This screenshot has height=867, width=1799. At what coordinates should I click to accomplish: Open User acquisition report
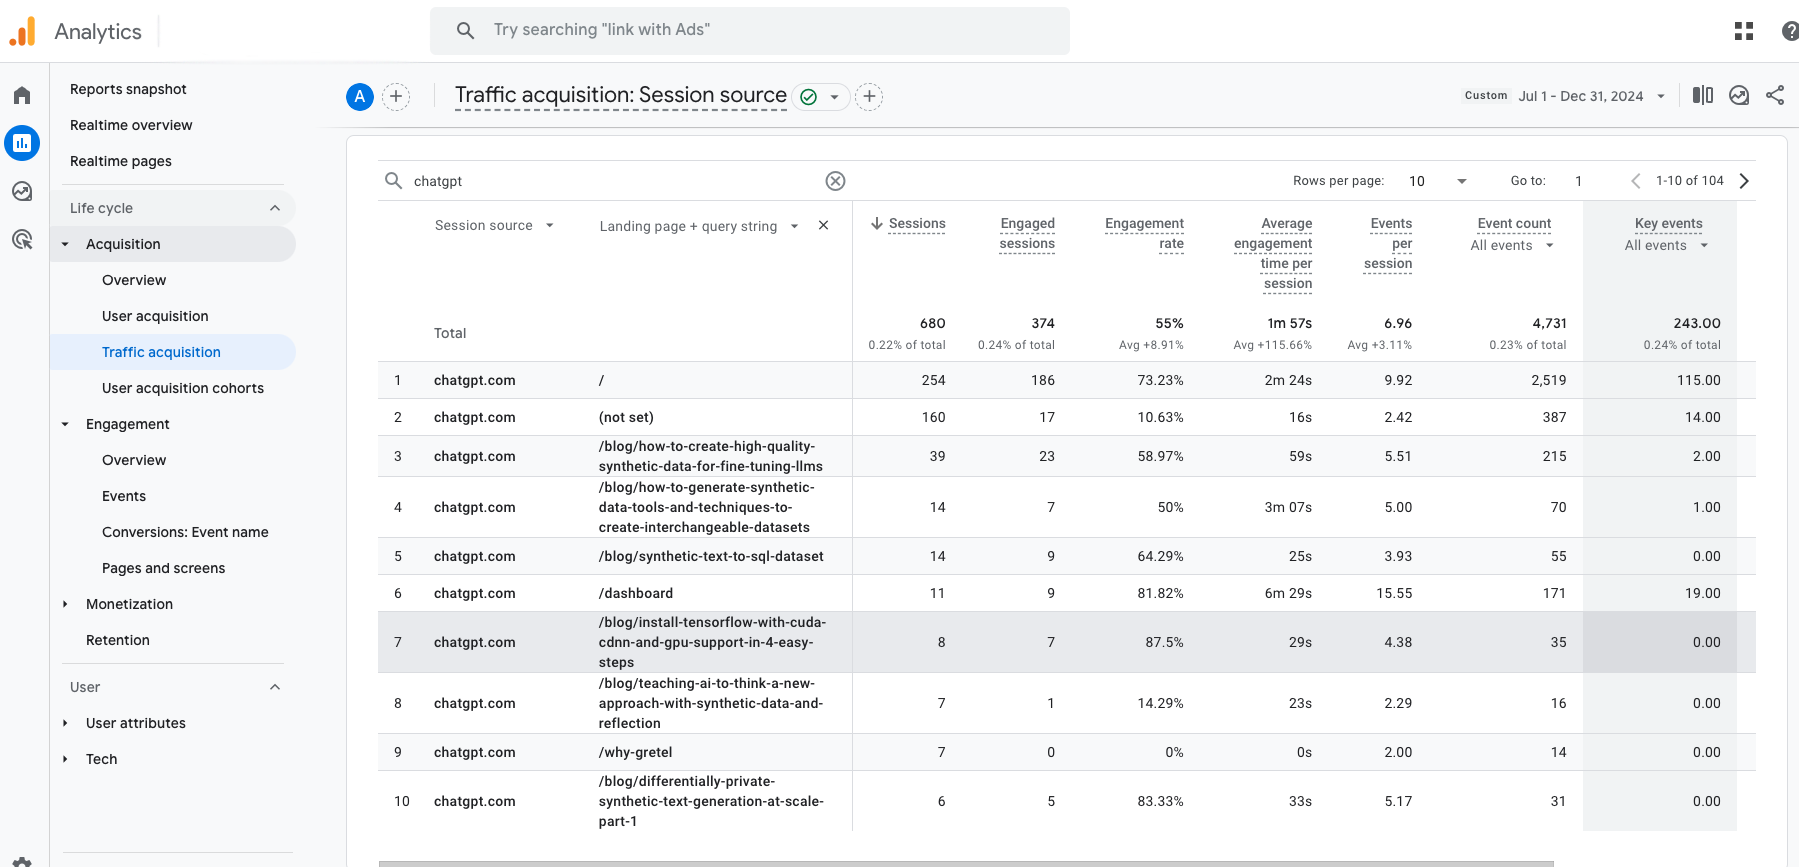click(x=155, y=316)
